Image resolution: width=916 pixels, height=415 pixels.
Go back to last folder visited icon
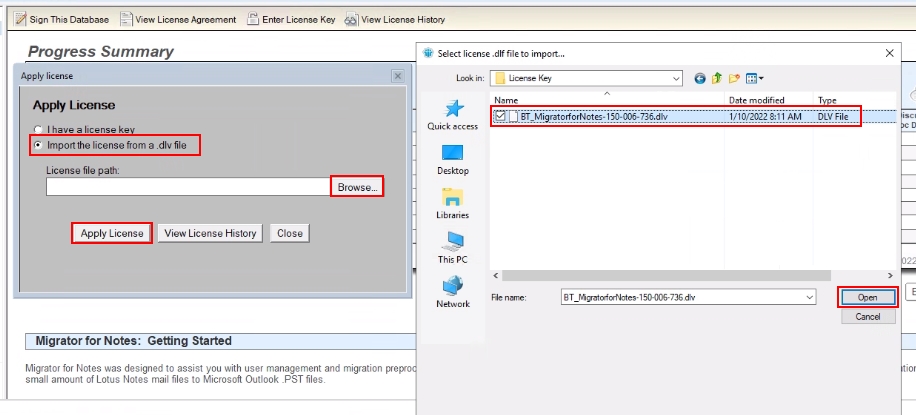coord(700,78)
